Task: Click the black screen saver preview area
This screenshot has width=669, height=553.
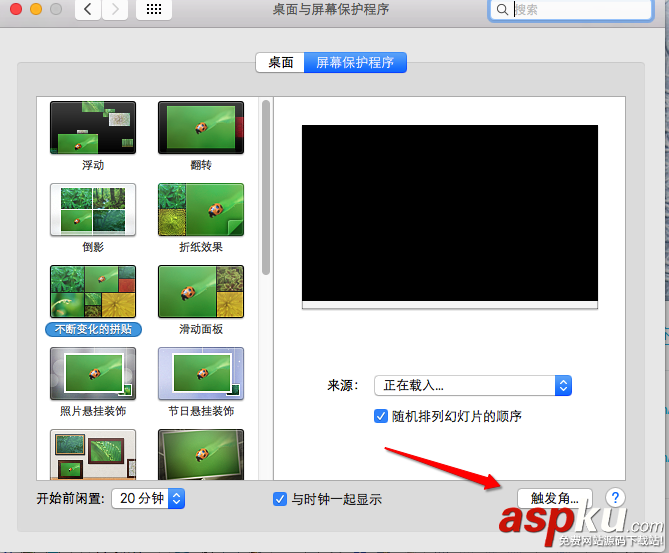Action: tap(450, 213)
